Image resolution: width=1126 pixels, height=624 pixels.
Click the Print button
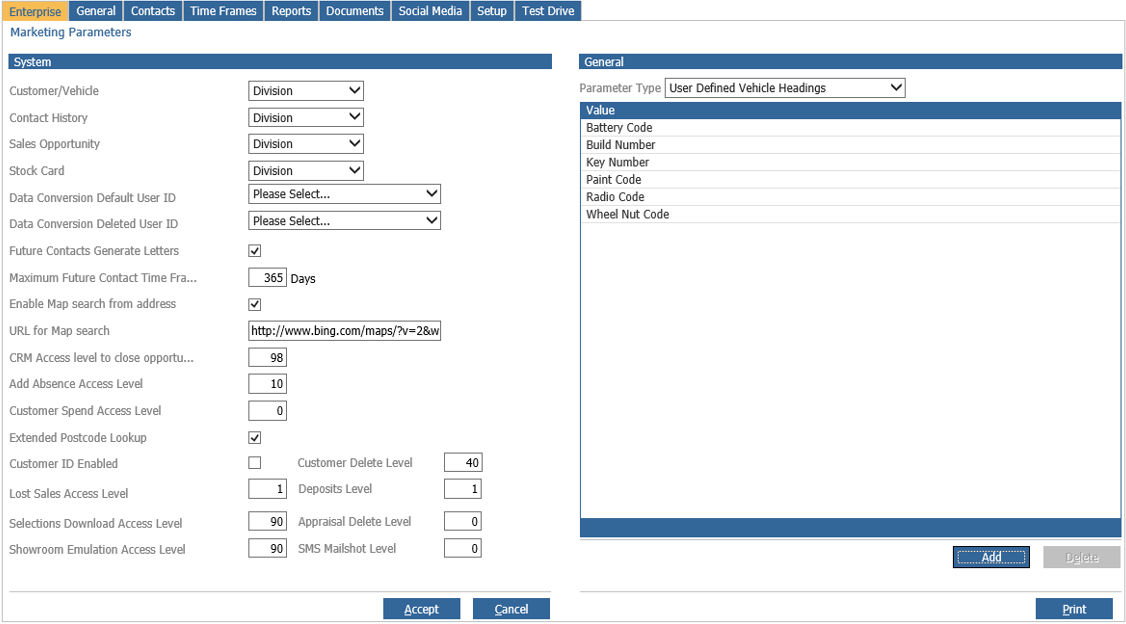1074,609
